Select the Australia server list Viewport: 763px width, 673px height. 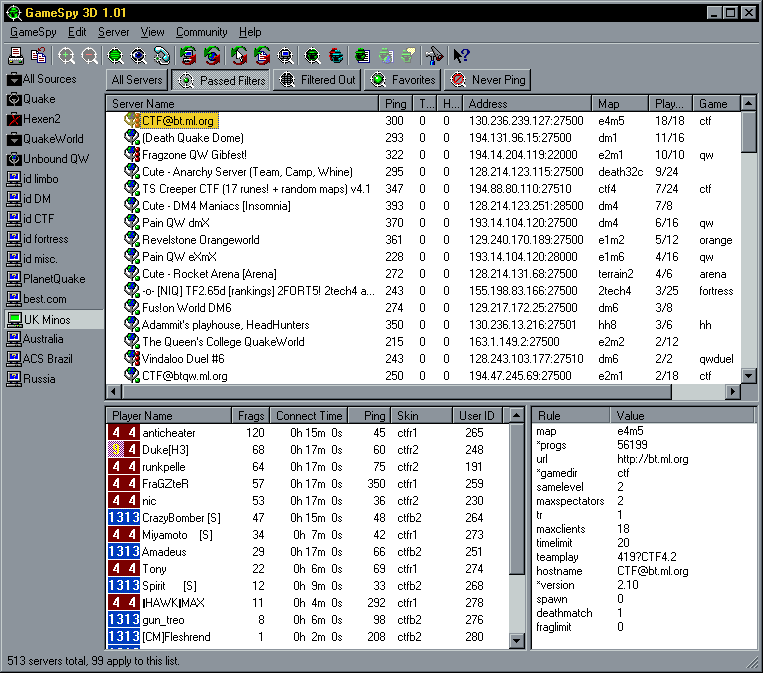coord(35,339)
